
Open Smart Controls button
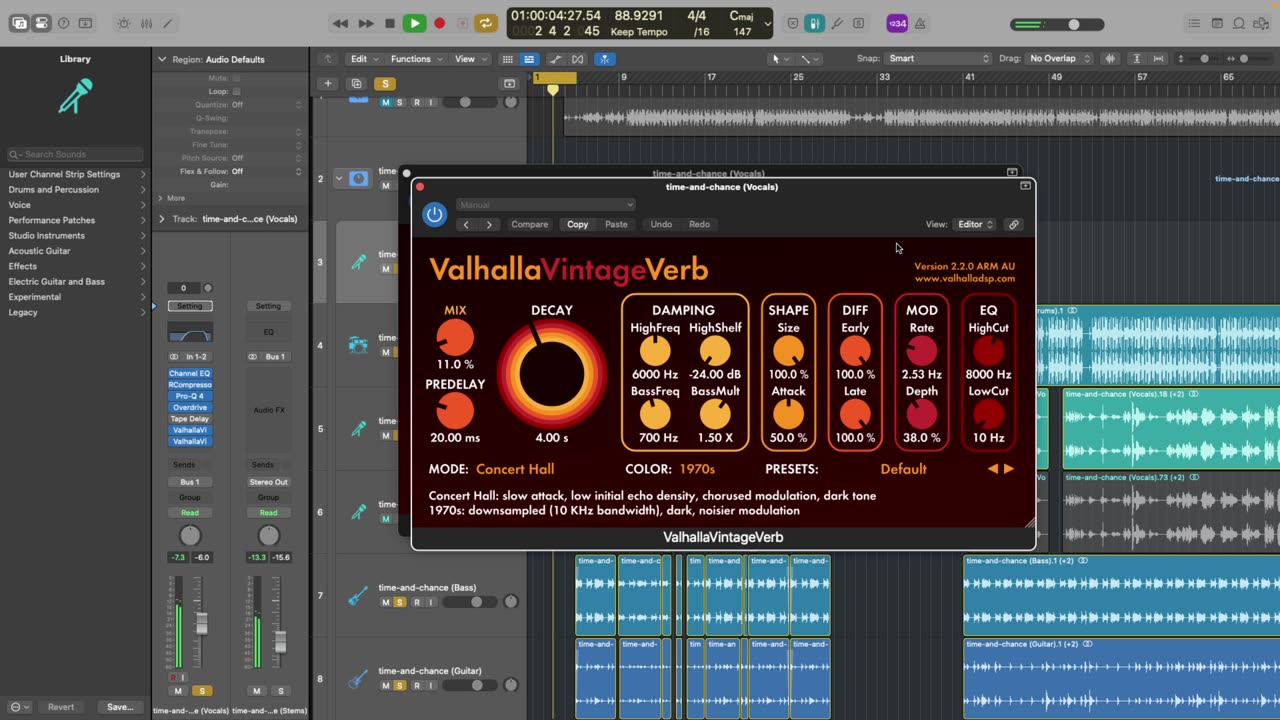tap(124, 23)
